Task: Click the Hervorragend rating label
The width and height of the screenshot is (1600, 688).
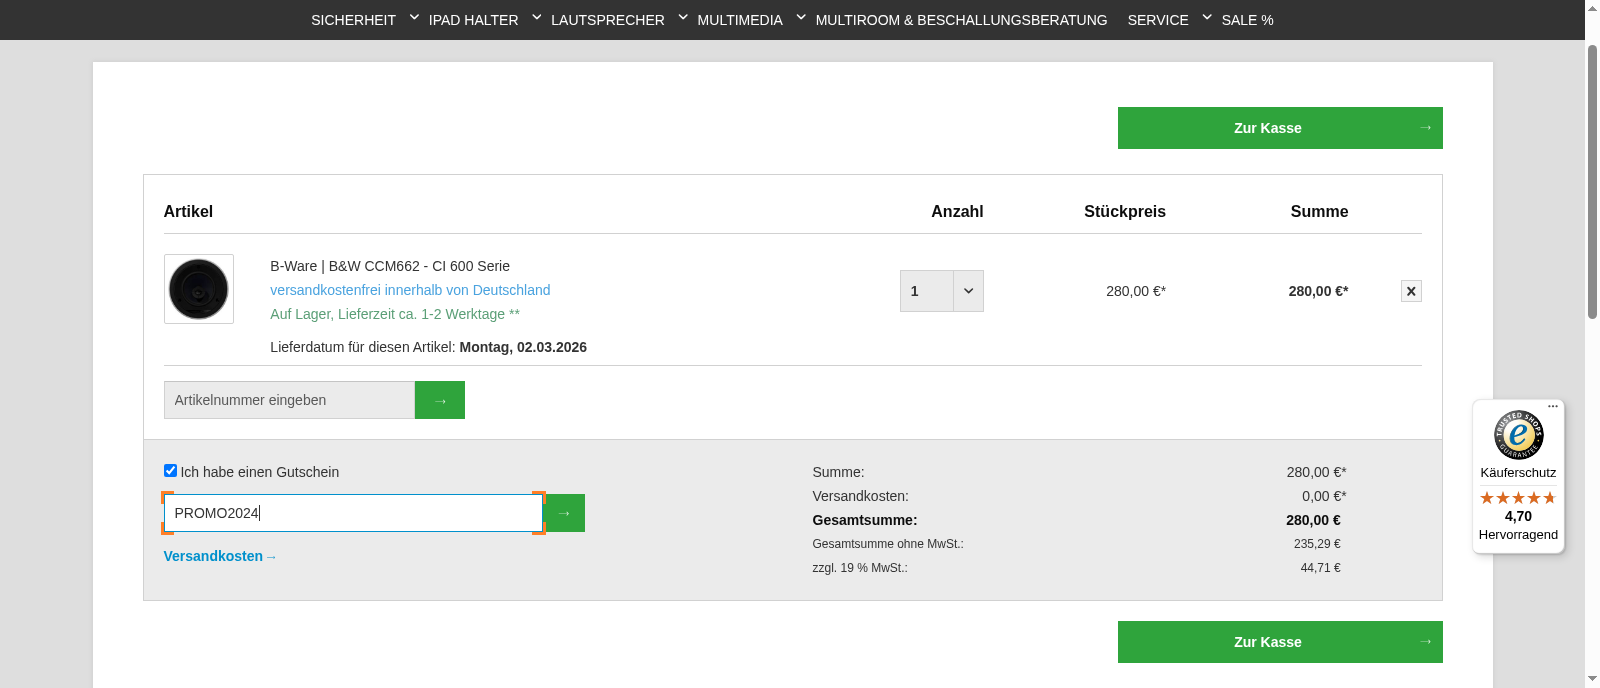Action: point(1518,535)
